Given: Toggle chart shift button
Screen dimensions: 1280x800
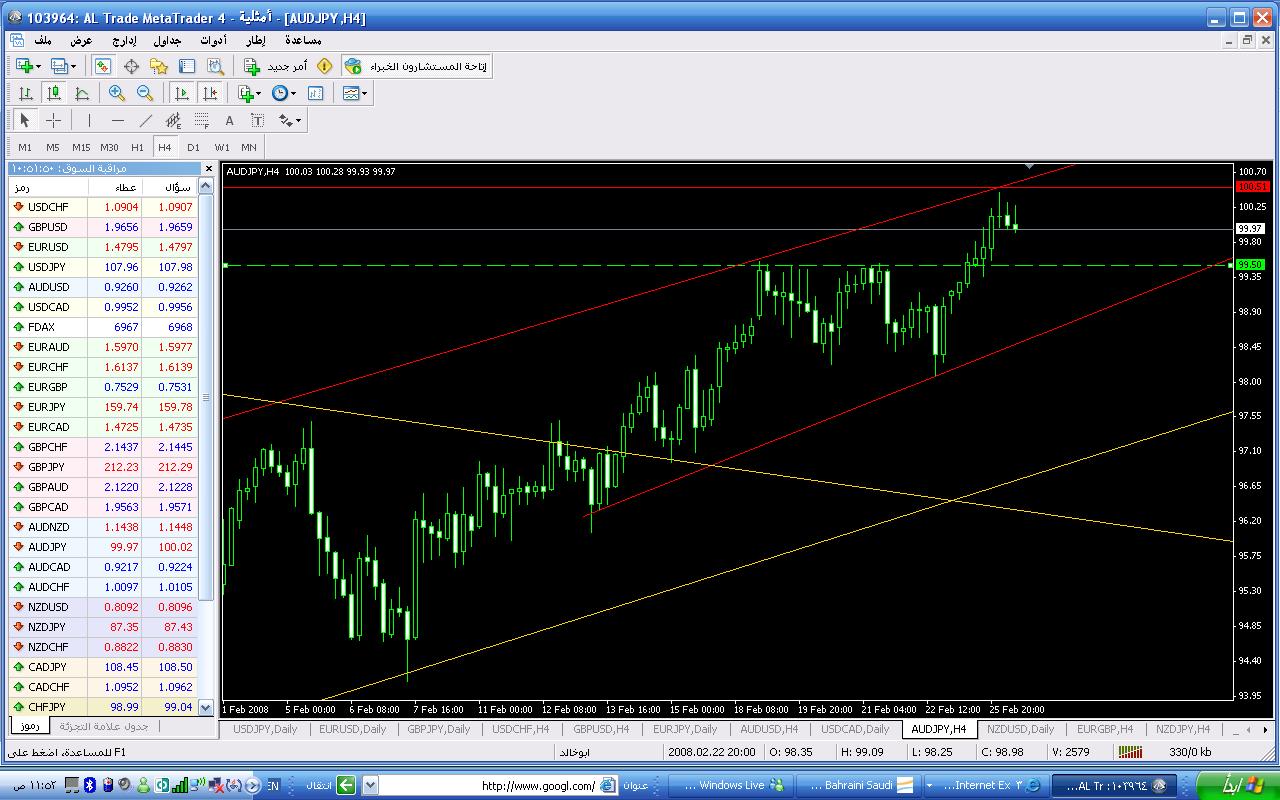Looking at the screenshot, I should click(x=210, y=93).
